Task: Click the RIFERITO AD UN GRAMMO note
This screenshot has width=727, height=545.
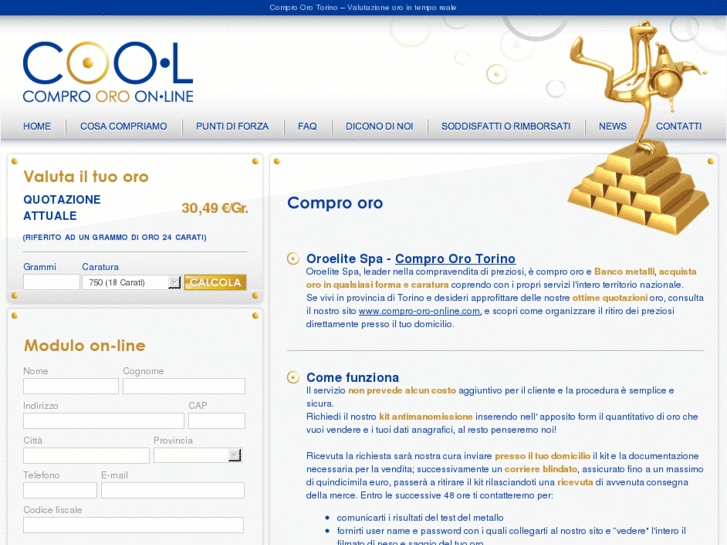Action: point(115,237)
